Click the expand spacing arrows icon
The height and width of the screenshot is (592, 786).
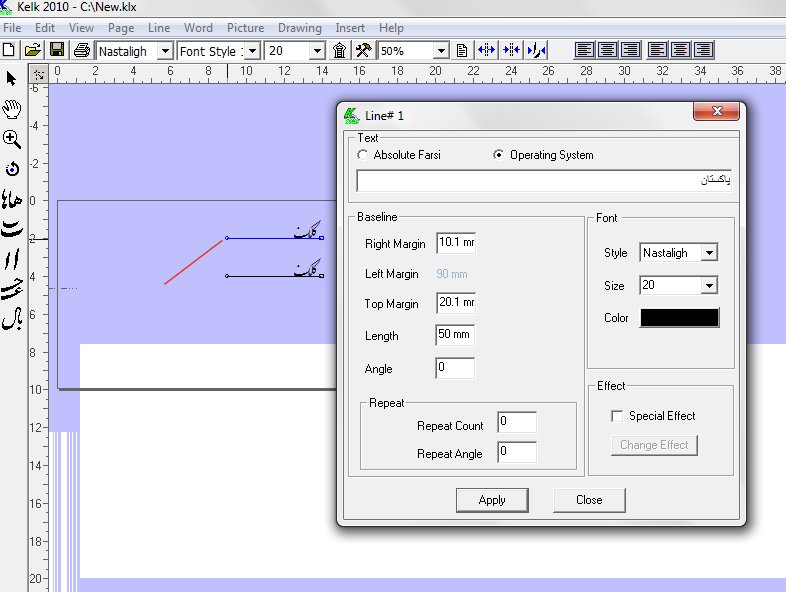[x=486, y=50]
